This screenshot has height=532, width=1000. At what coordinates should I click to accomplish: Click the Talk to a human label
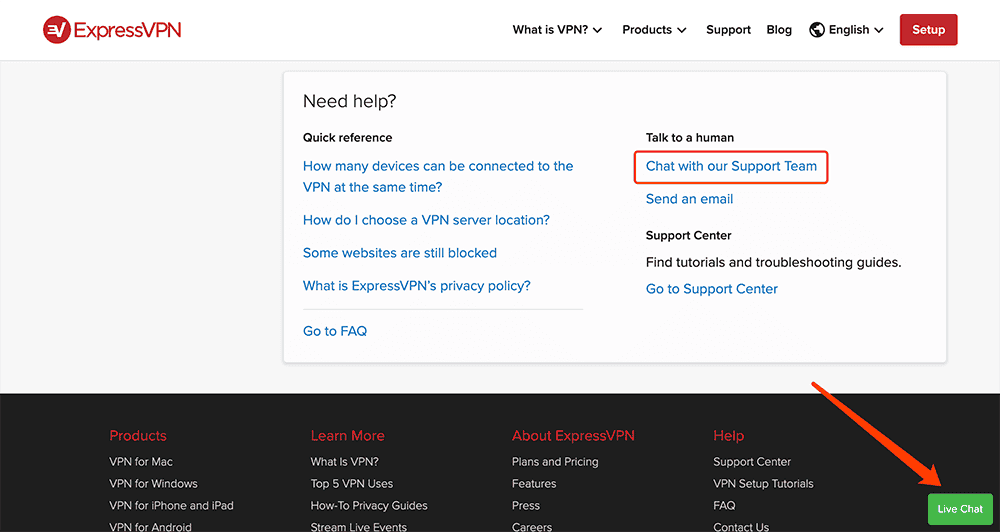[x=689, y=138]
